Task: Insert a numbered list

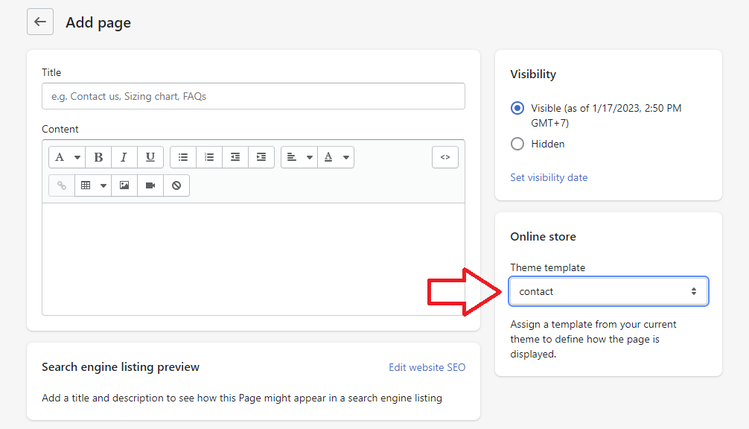Action: [x=209, y=157]
